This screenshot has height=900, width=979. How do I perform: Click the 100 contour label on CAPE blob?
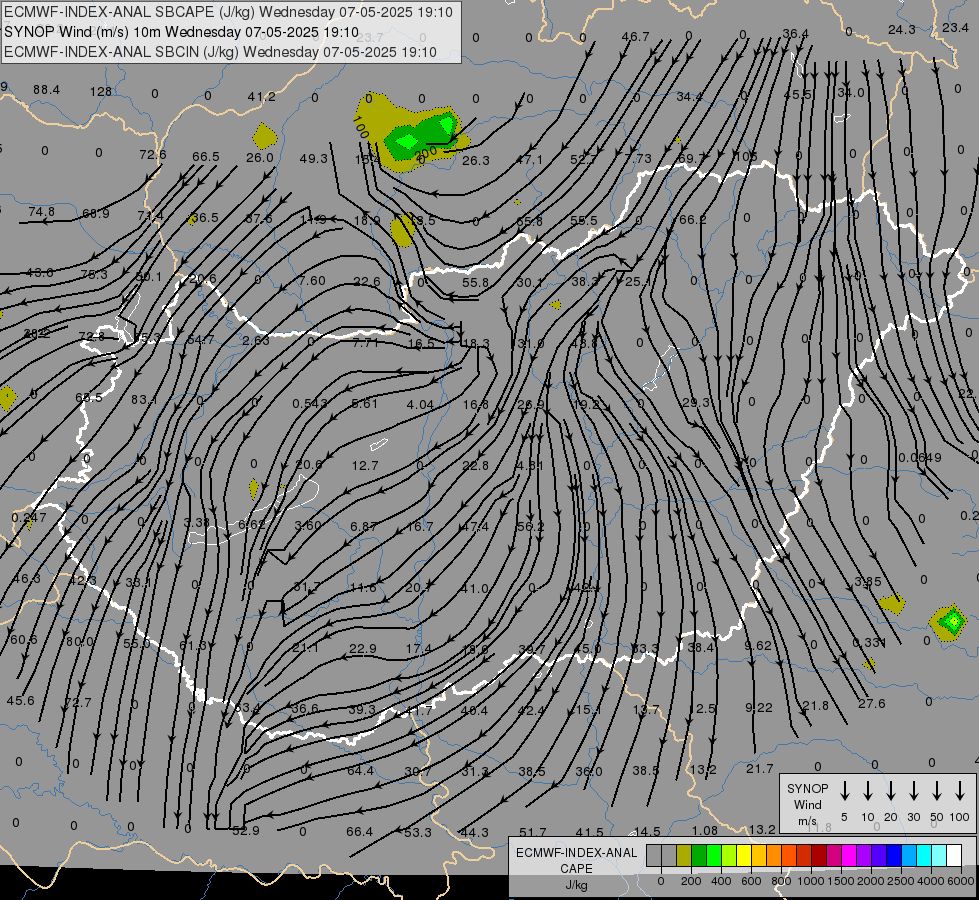[361, 128]
